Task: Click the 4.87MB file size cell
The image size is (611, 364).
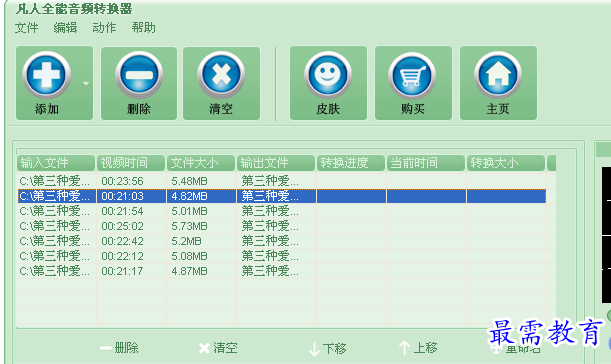Action: coord(201,271)
